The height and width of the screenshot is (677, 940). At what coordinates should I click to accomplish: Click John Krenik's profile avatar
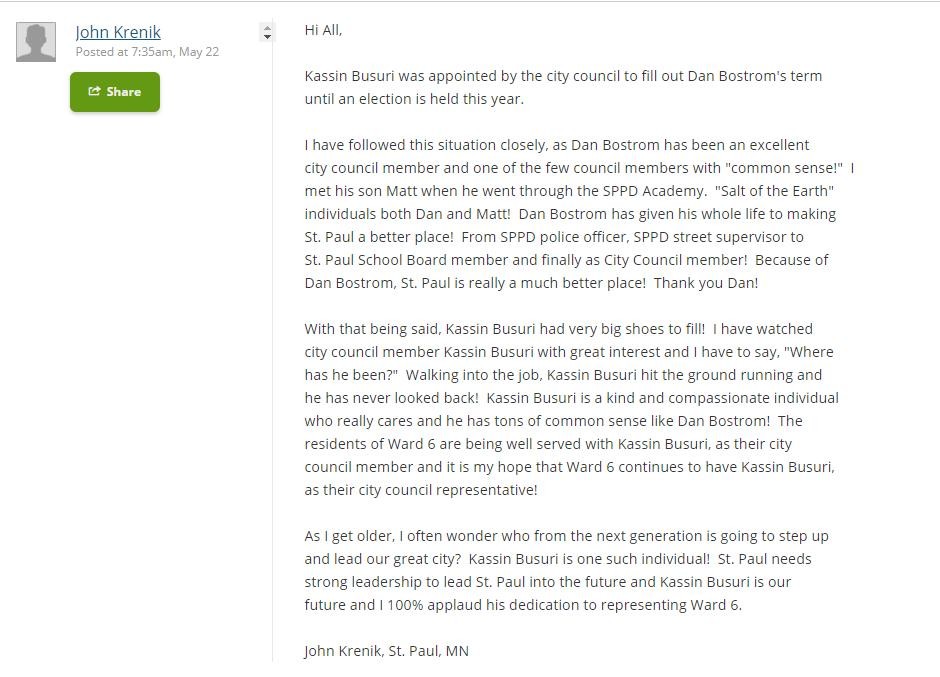tap(36, 42)
